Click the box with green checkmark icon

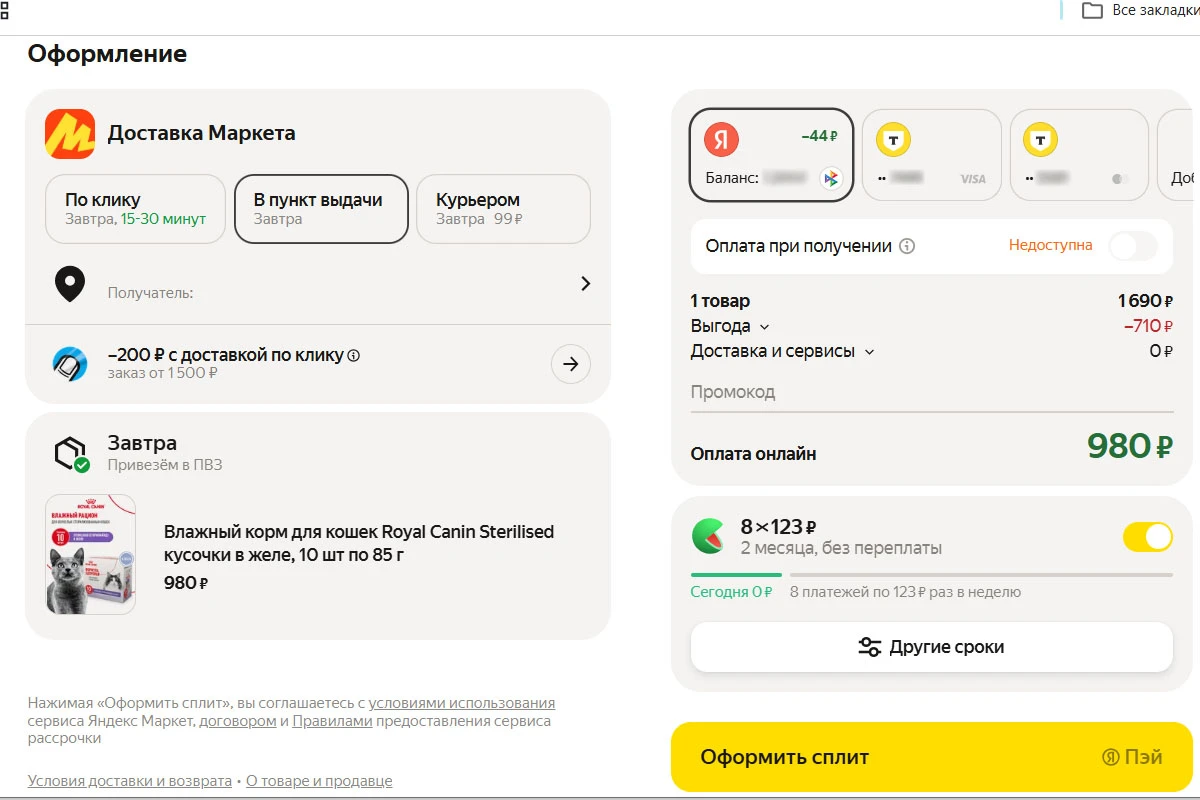(x=72, y=455)
